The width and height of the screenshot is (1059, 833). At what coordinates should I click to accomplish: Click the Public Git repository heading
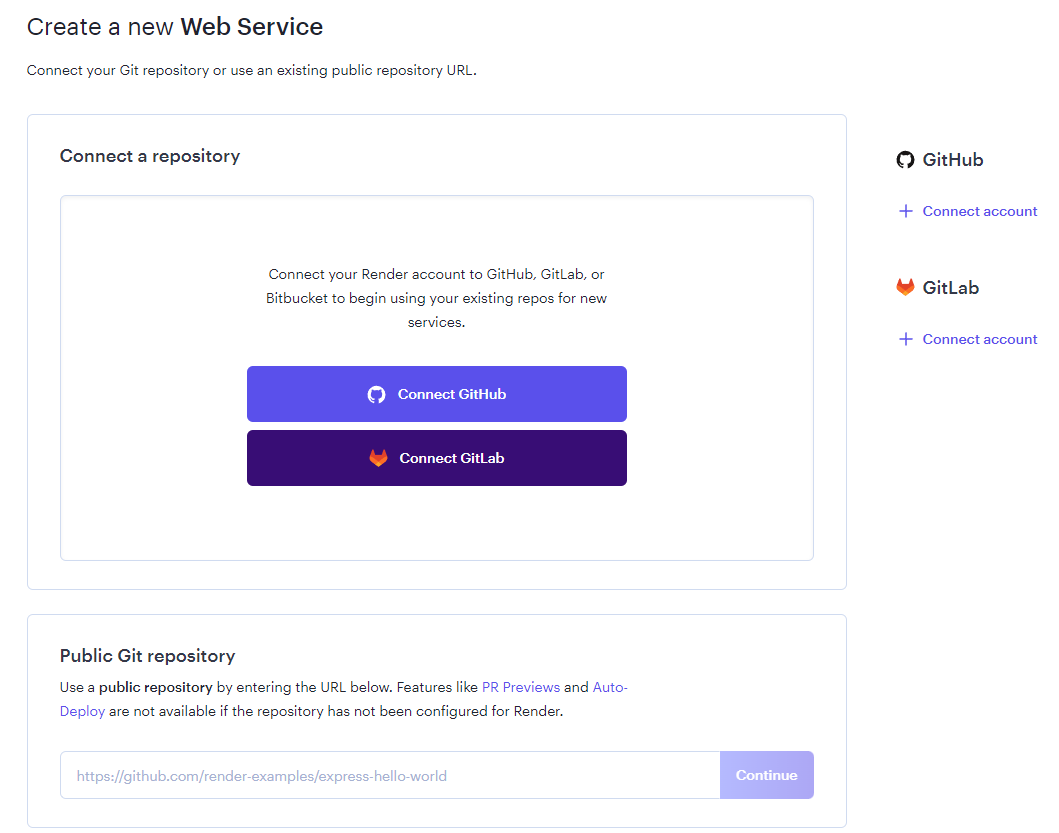coord(147,656)
